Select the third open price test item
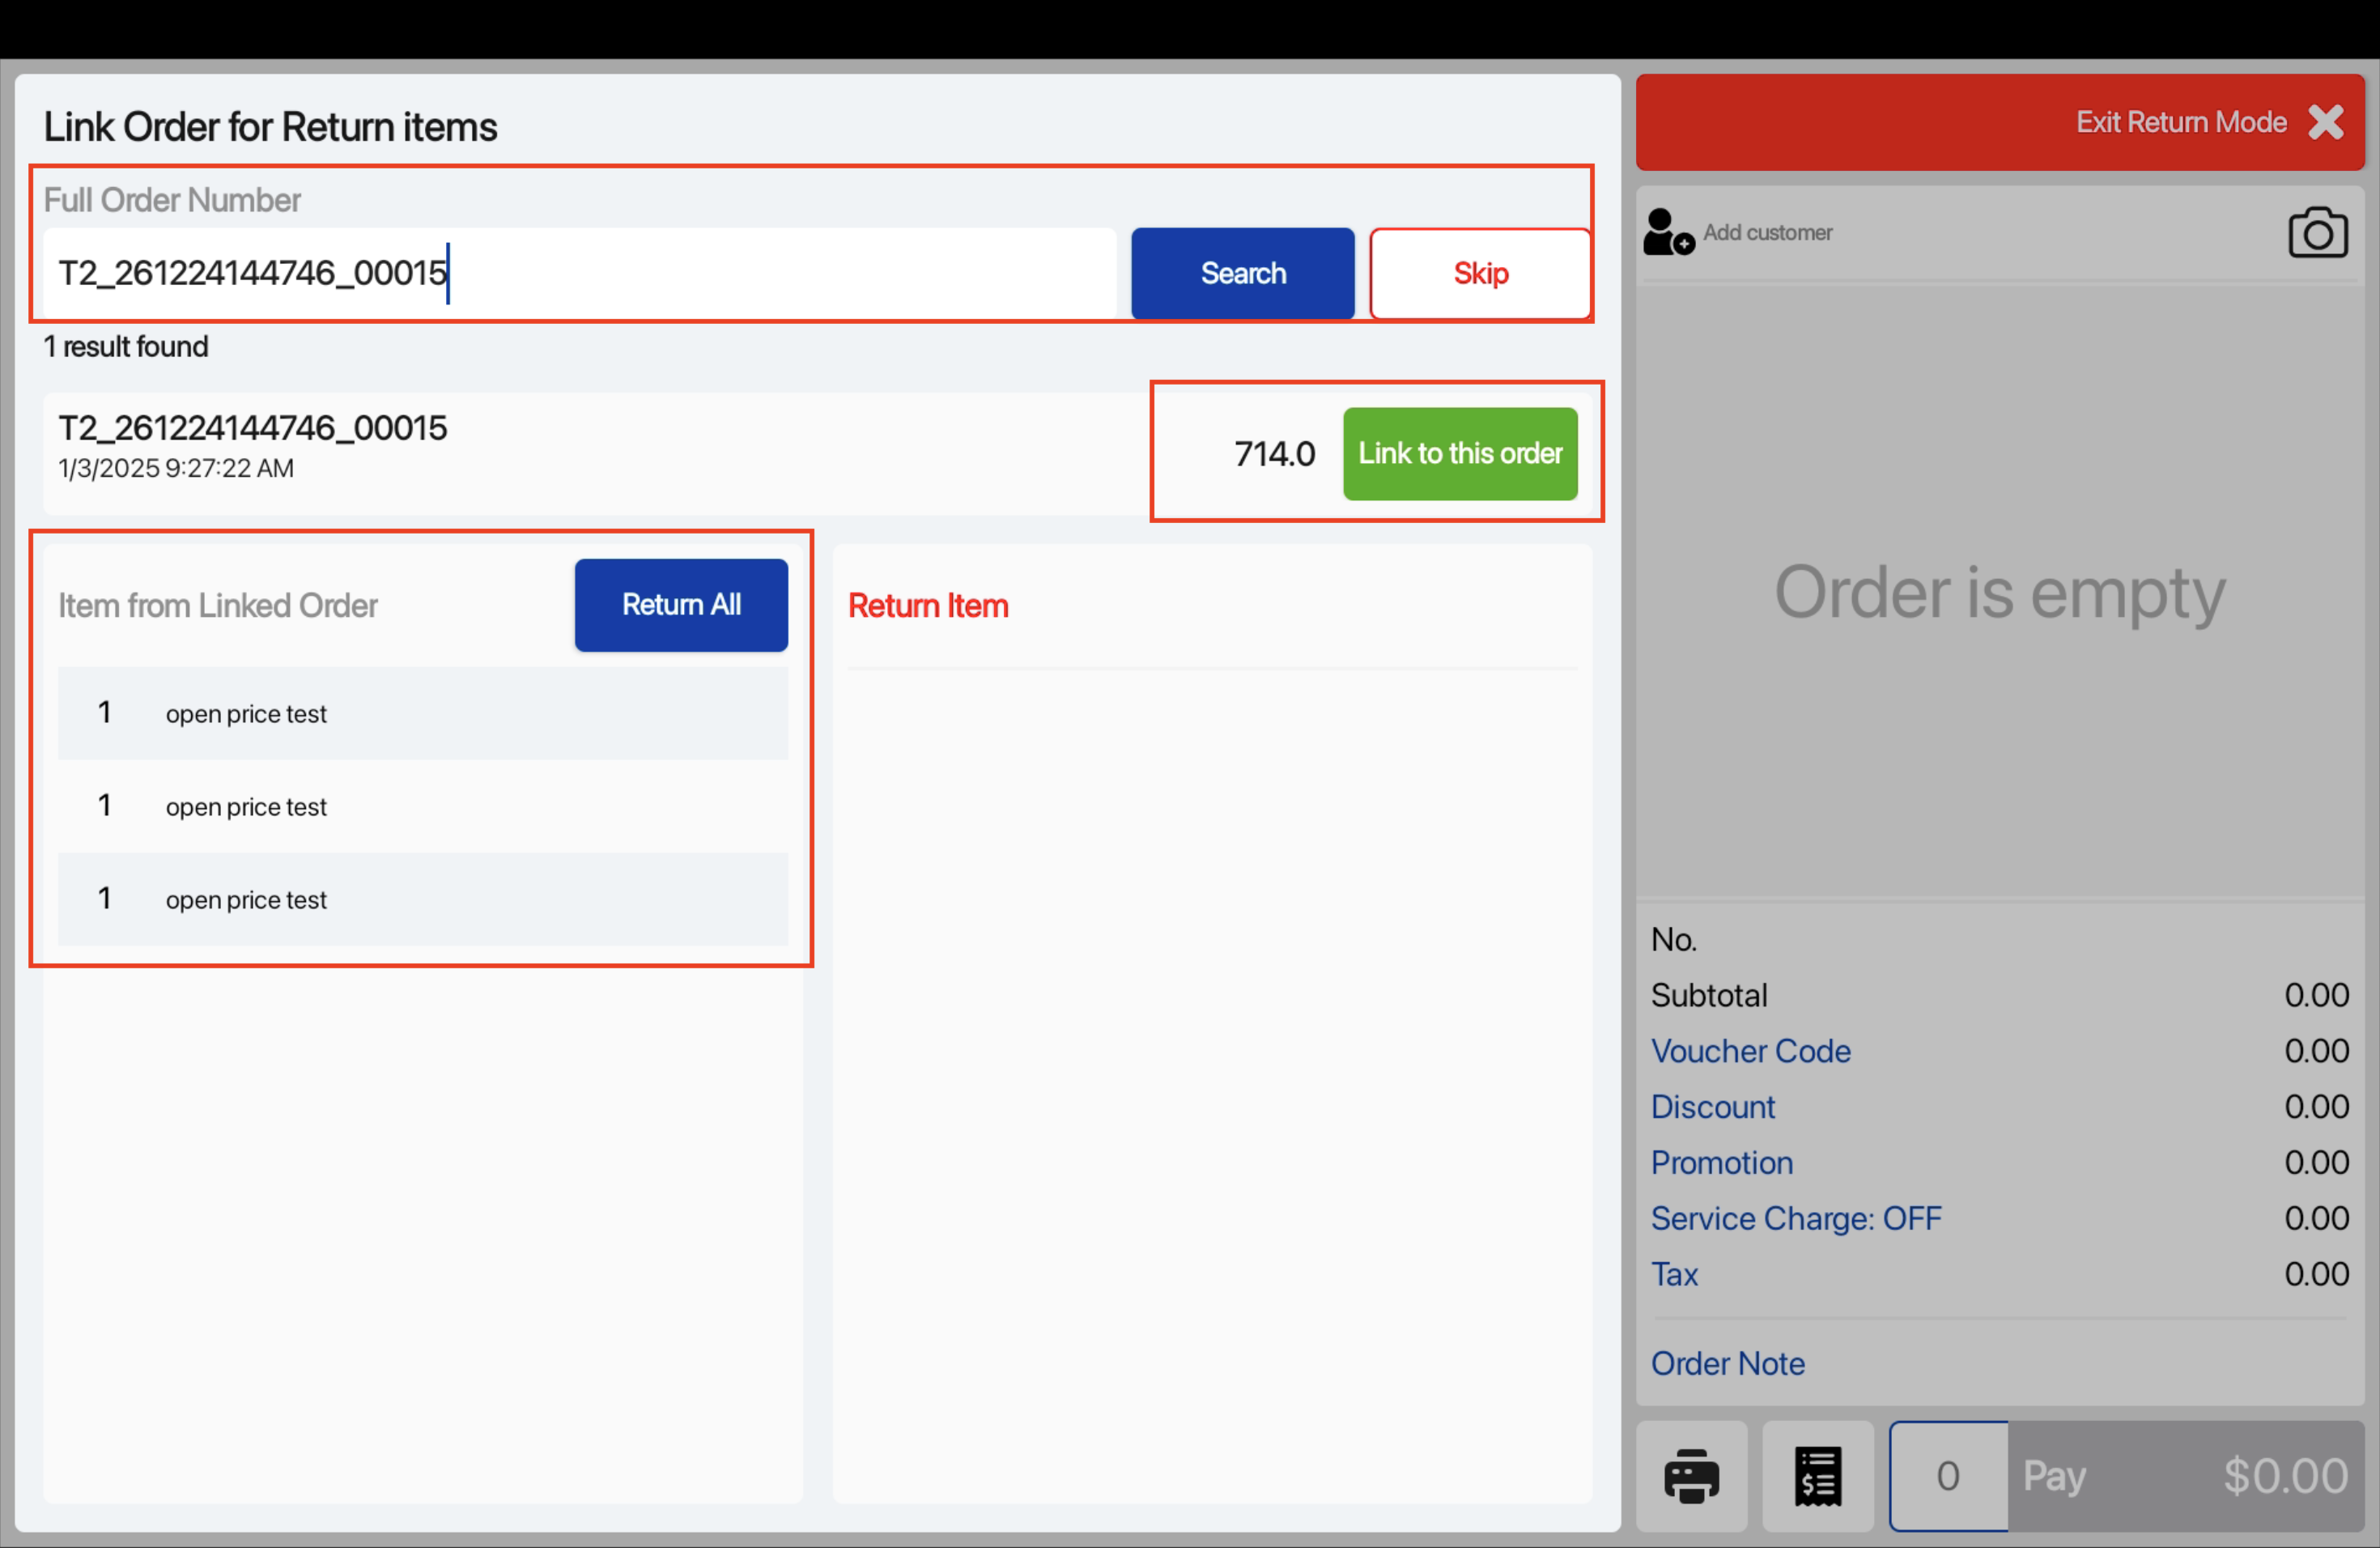The width and height of the screenshot is (2380, 1548). pos(422,899)
